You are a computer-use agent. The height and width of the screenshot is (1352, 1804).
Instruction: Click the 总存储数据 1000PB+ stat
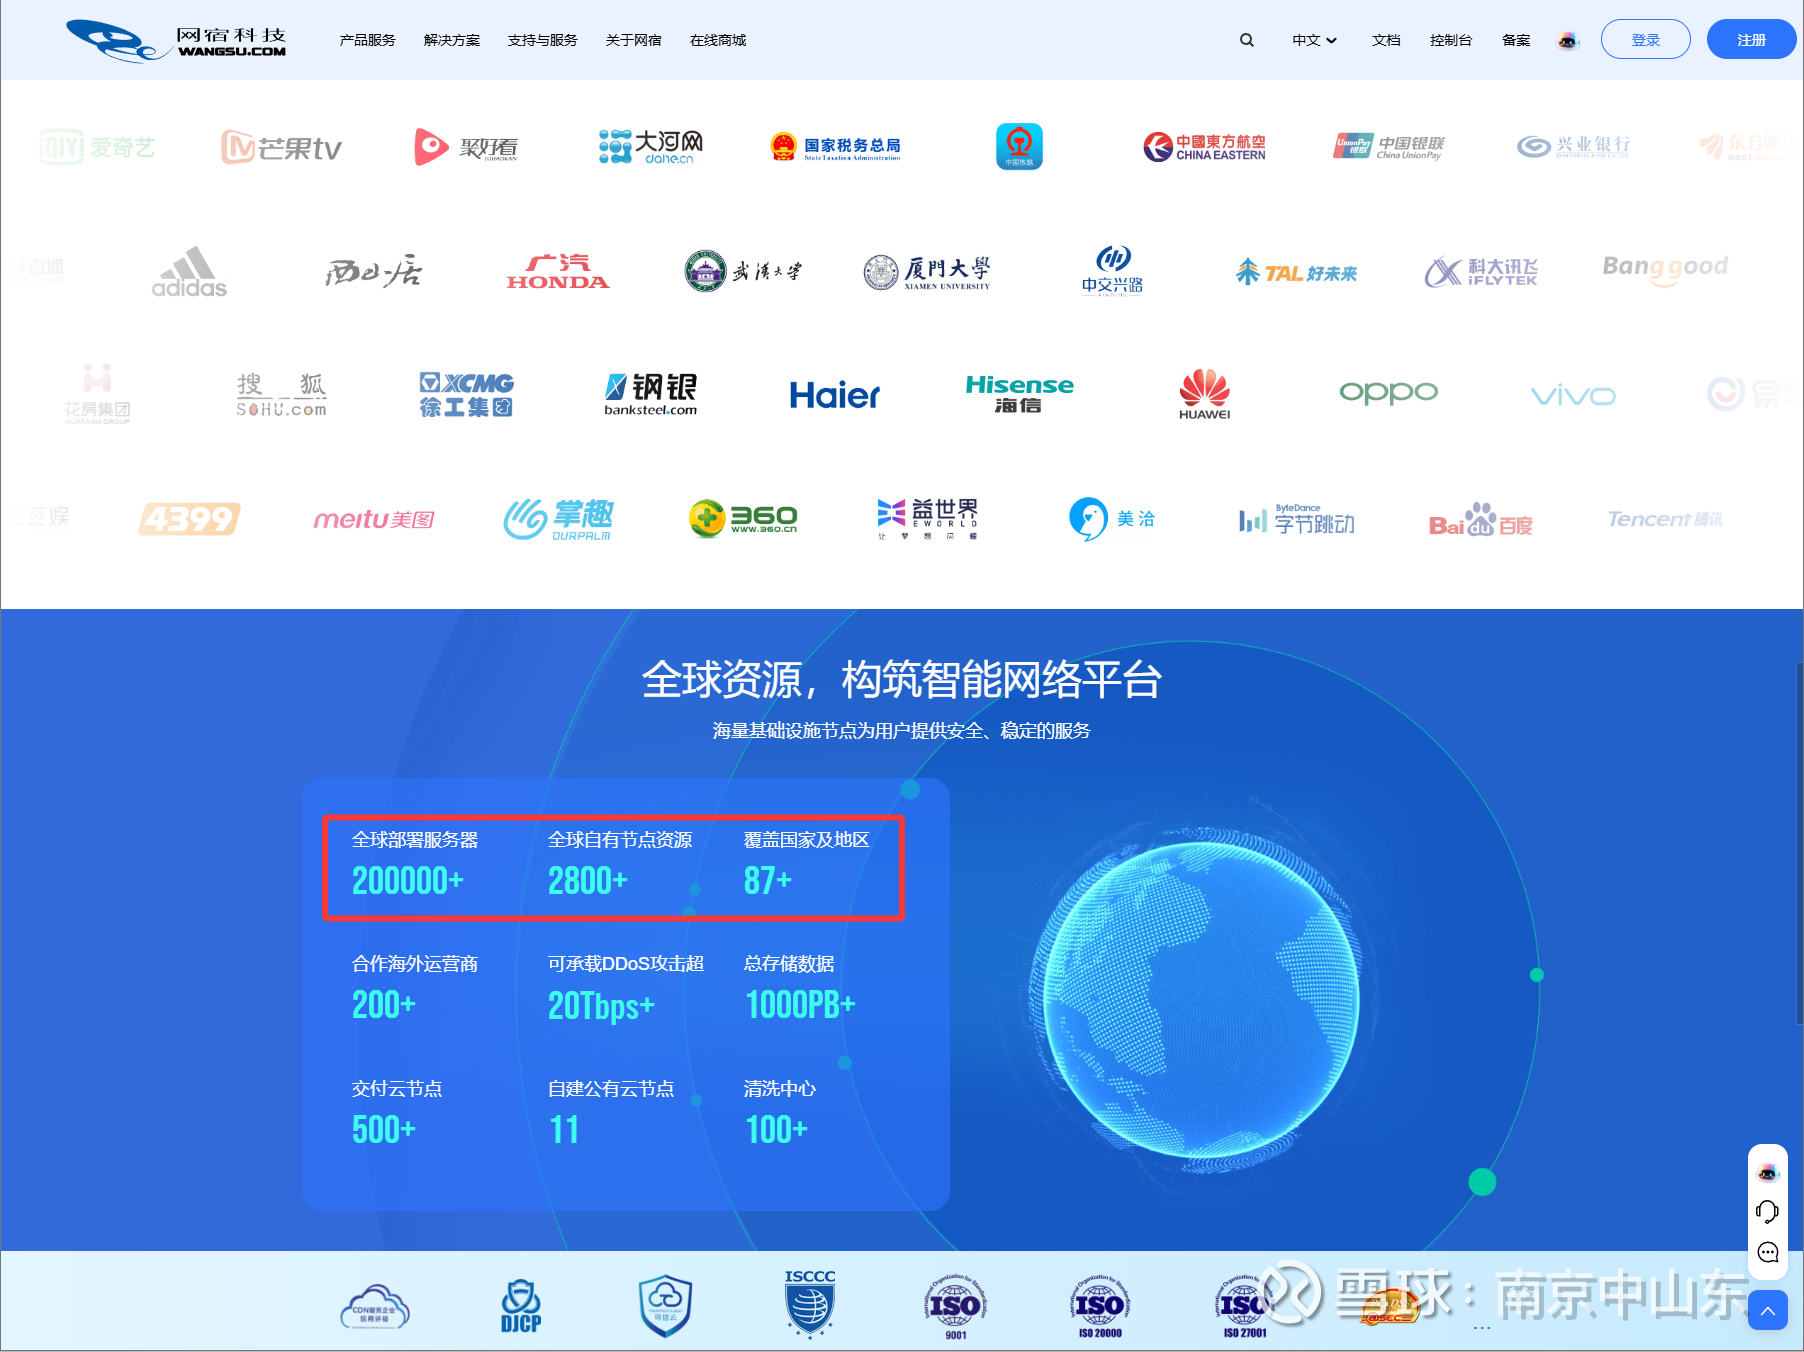(800, 989)
